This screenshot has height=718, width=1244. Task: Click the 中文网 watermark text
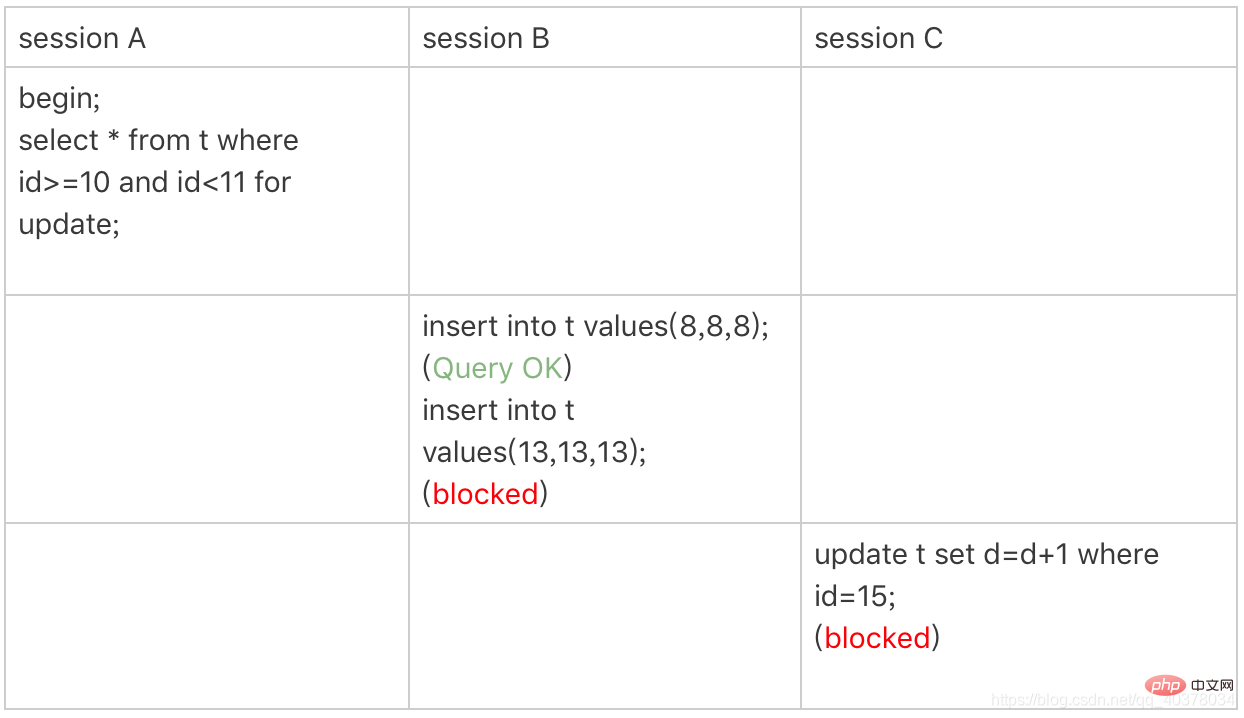click(x=1210, y=686)
